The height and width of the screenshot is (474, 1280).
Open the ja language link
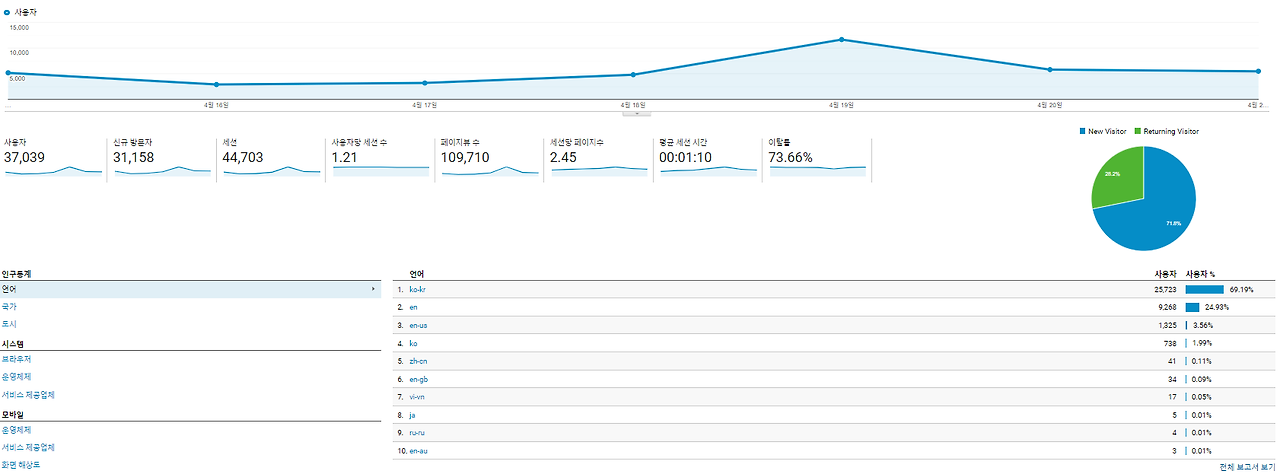(412, 415)
